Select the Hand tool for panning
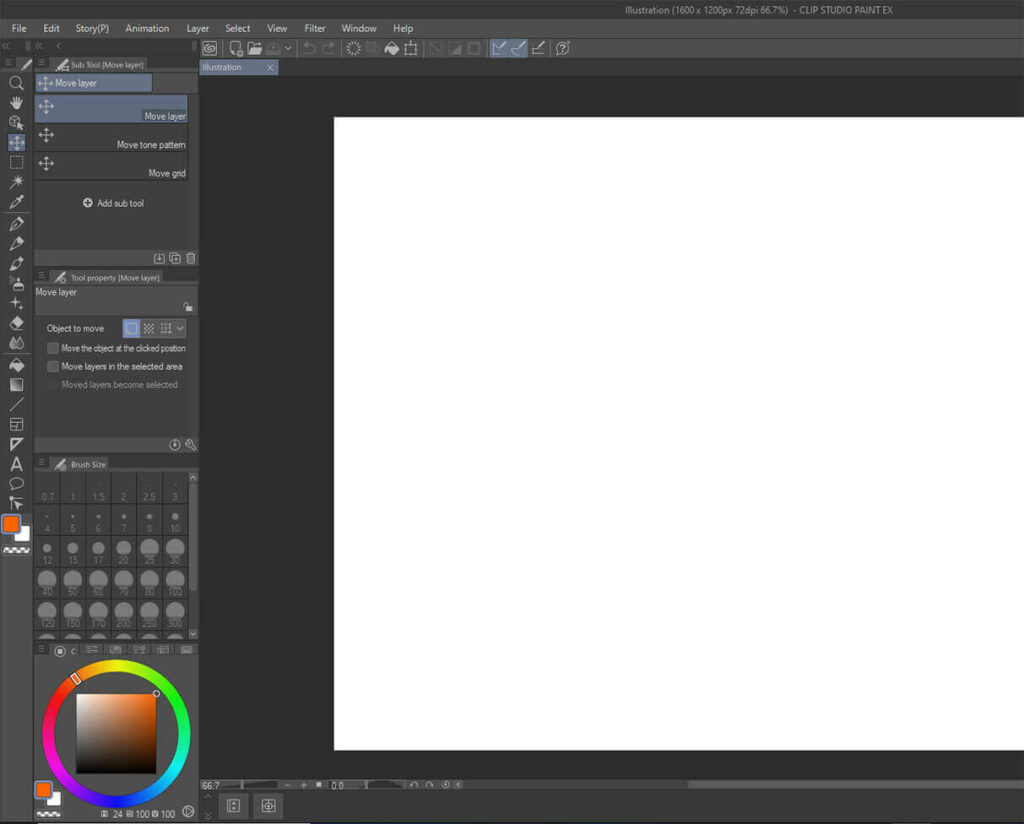1024x824 pixels. 16,102
